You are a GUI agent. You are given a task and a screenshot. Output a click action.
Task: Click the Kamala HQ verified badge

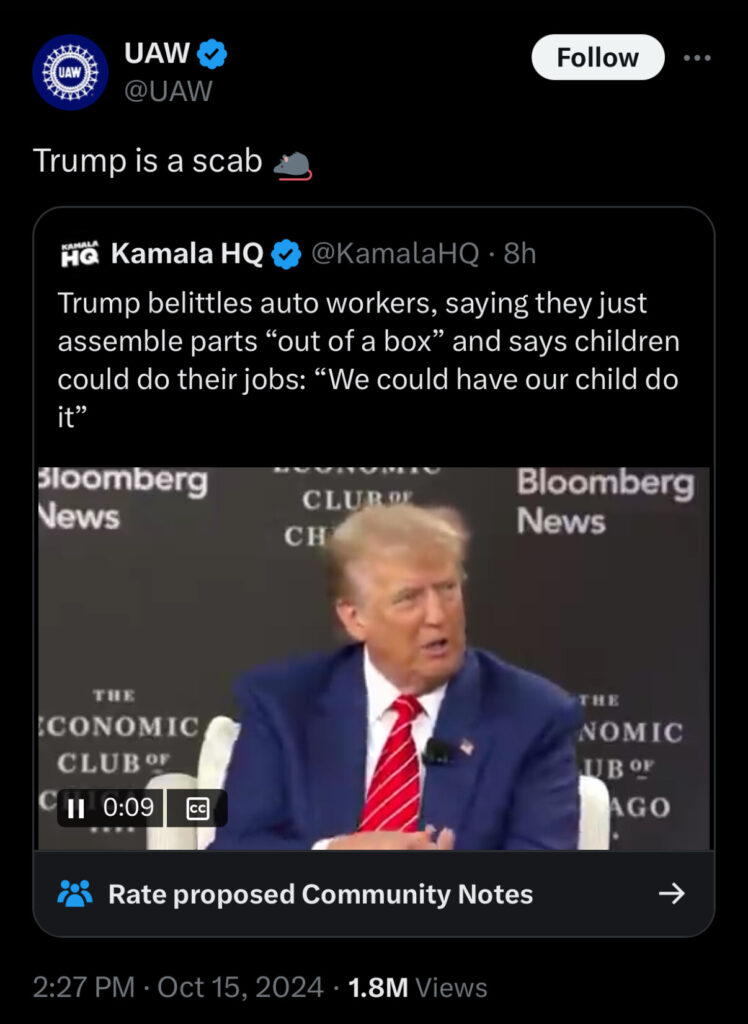(287, 254)
